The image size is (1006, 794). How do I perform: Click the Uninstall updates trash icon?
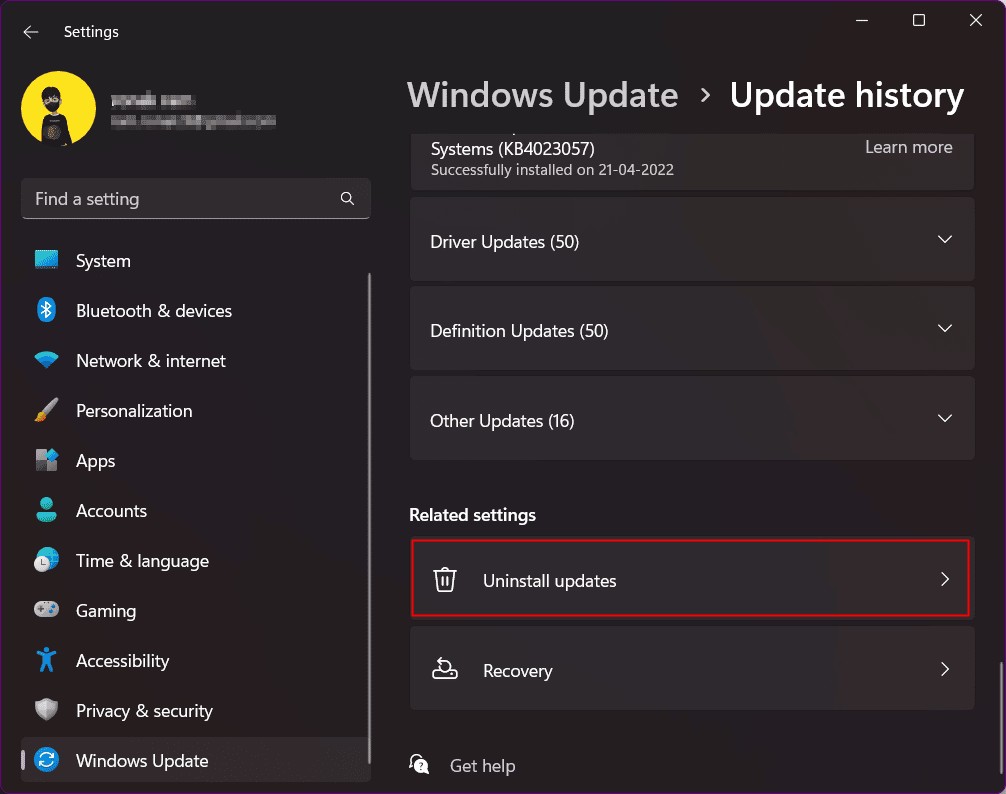coord(445,580)
